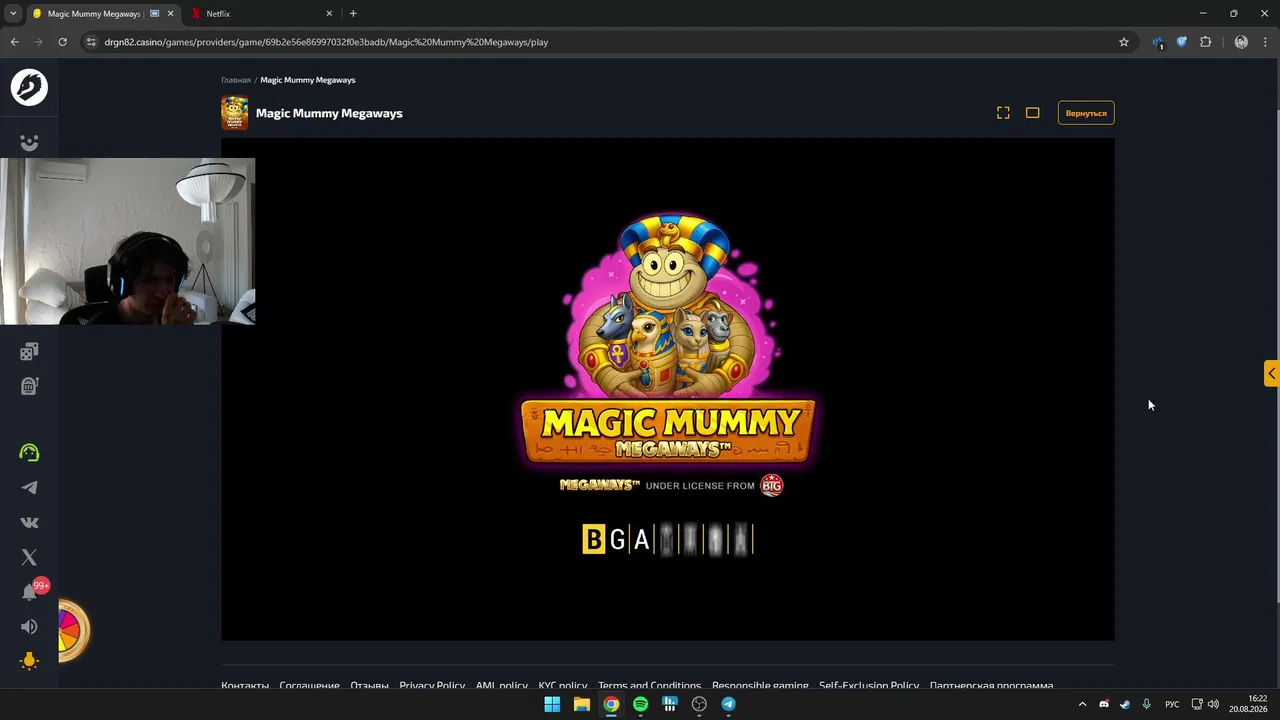The image size is (1280, 720).
Task: Open the Windows Start menu
Action: 552,704
